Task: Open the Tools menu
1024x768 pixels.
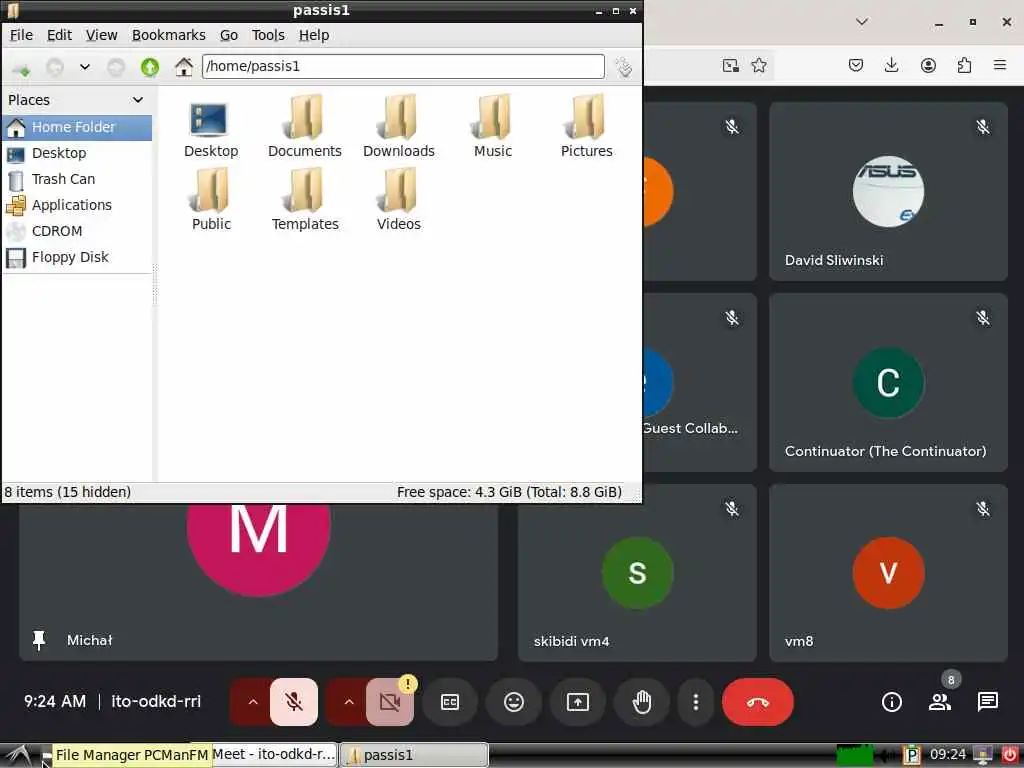Action: [x=268, y=35]
